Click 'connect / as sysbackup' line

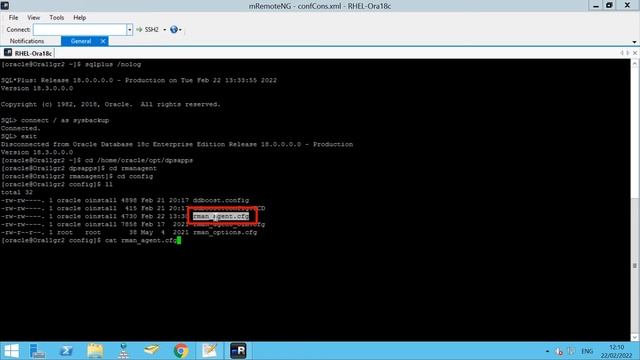tap(55, 120)
